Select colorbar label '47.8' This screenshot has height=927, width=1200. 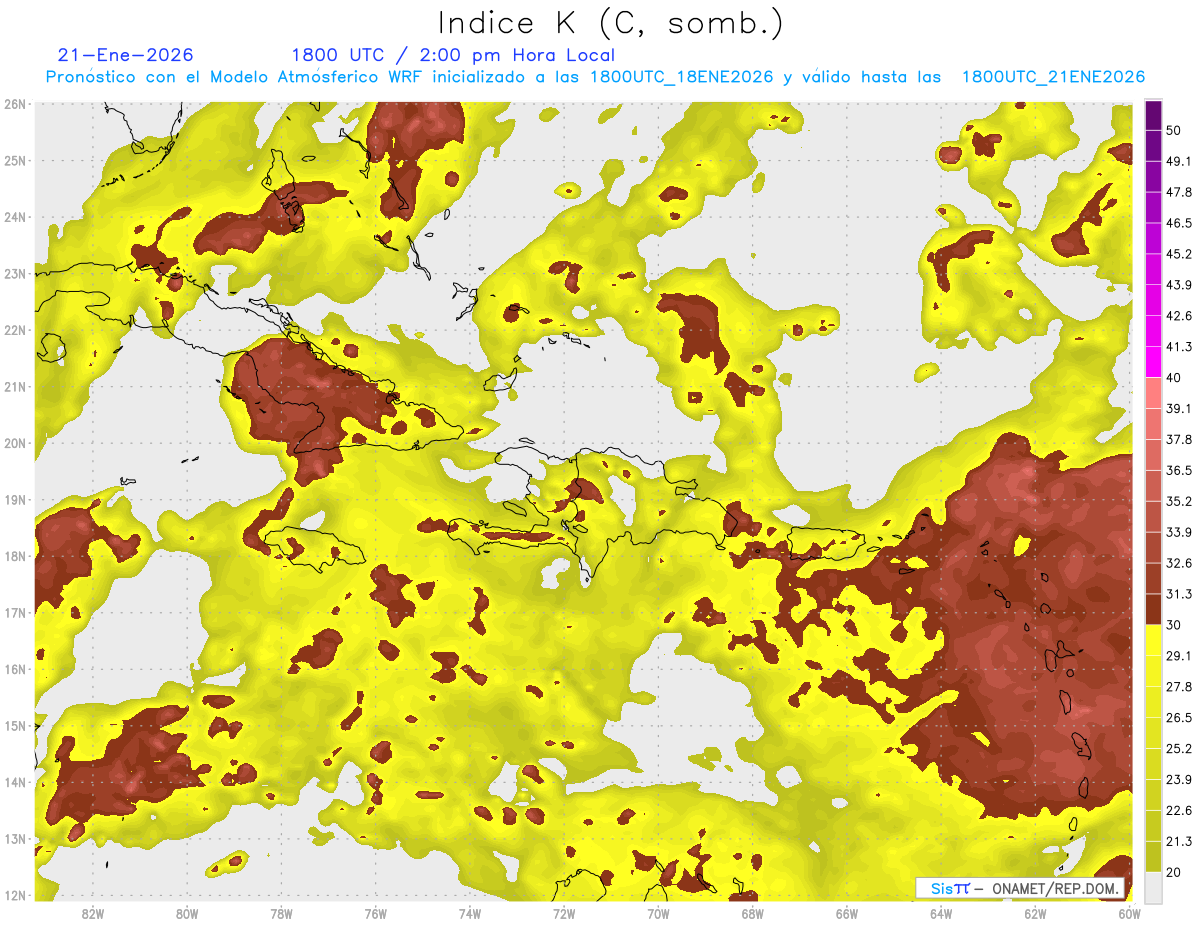click(x=1179, y=192)
